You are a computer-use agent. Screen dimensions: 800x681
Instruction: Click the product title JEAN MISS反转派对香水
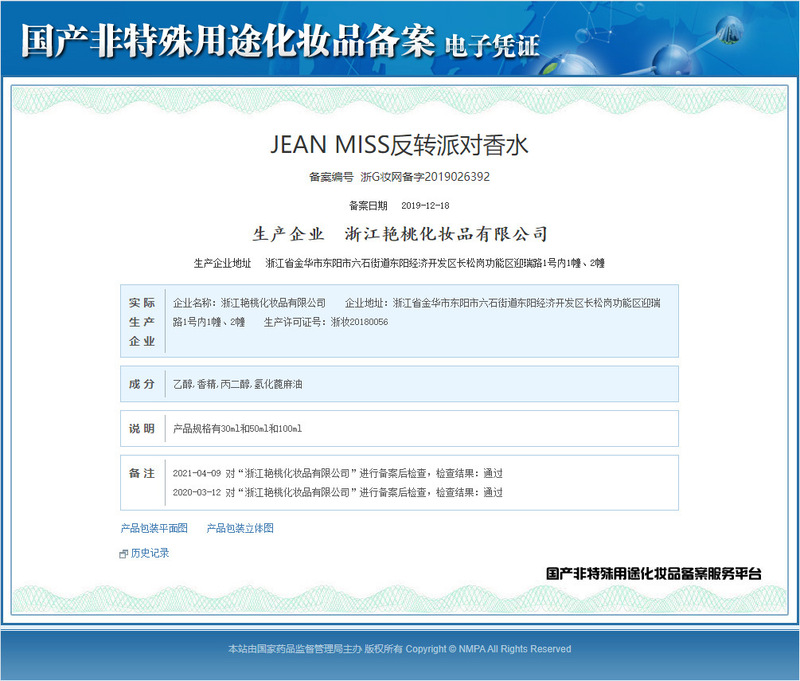399,144
